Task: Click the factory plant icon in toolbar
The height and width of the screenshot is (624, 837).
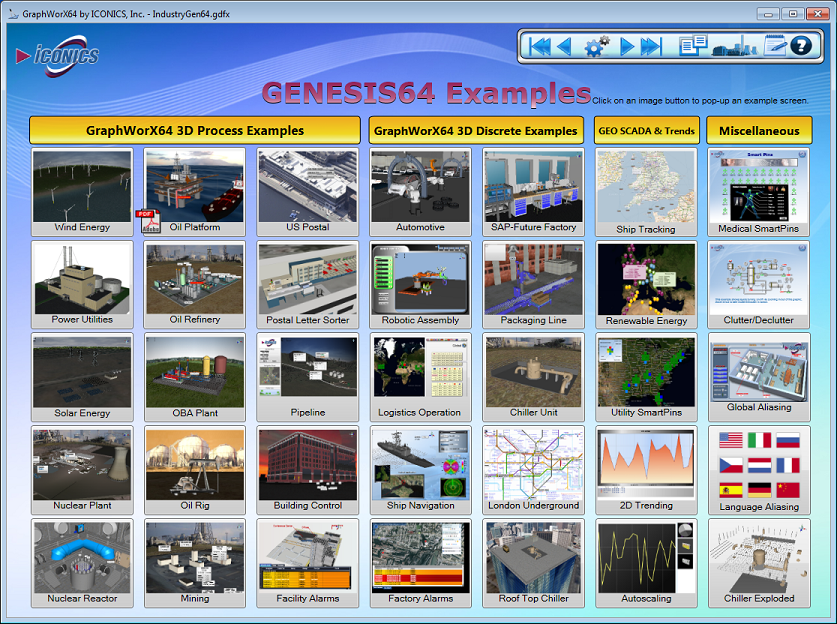Action: coord(735,46)
